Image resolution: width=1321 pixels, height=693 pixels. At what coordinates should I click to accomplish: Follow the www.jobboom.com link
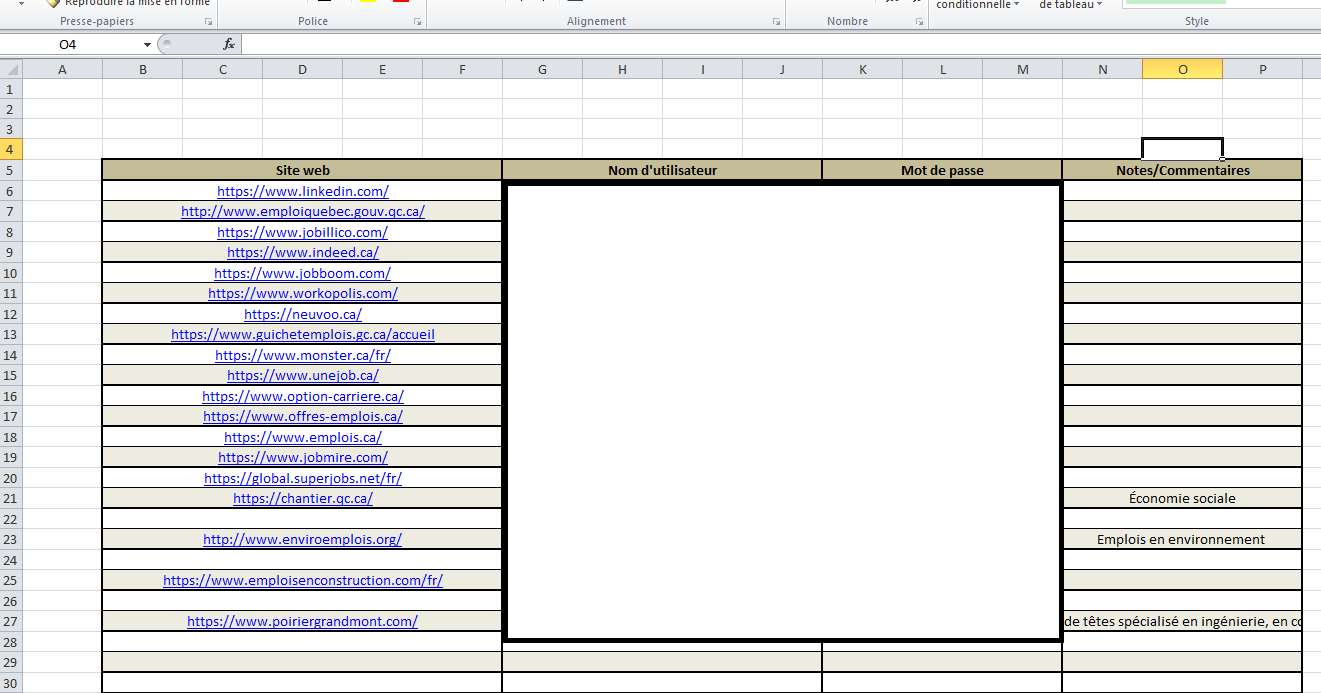(x=303, y=273)
